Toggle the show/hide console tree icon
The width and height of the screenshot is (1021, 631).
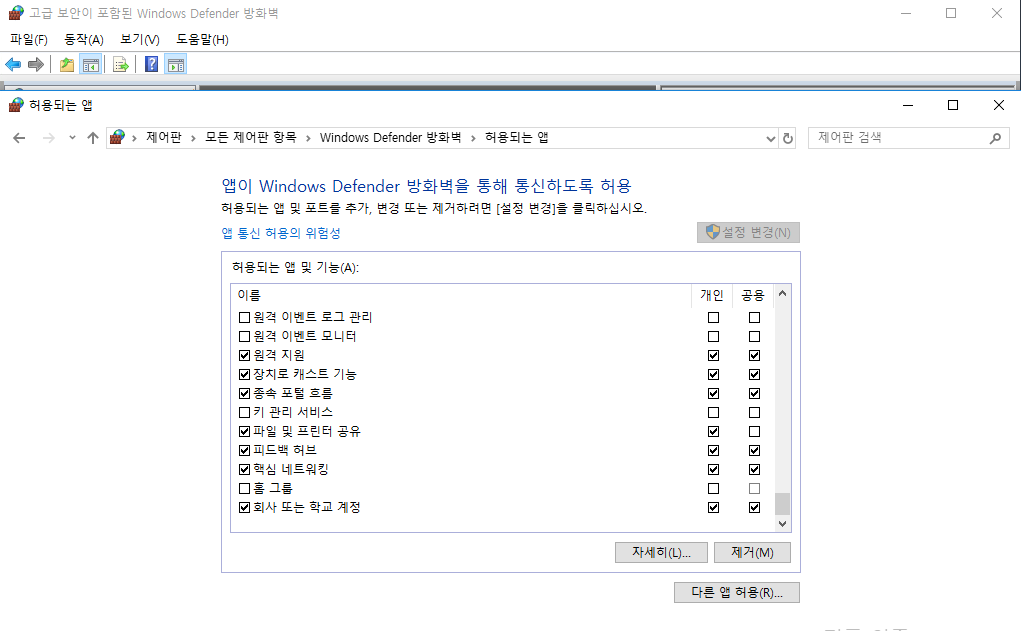(x=91, y=64)
